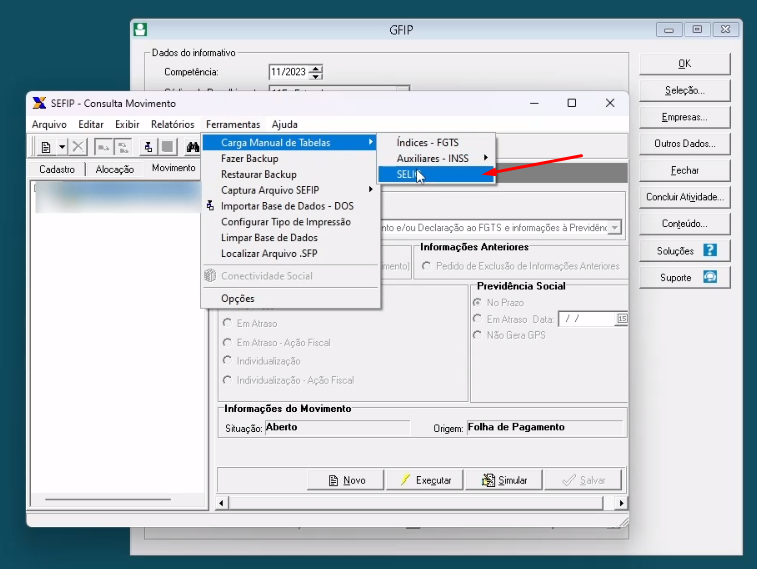Open the Exibir menu

tap(127, 125)
